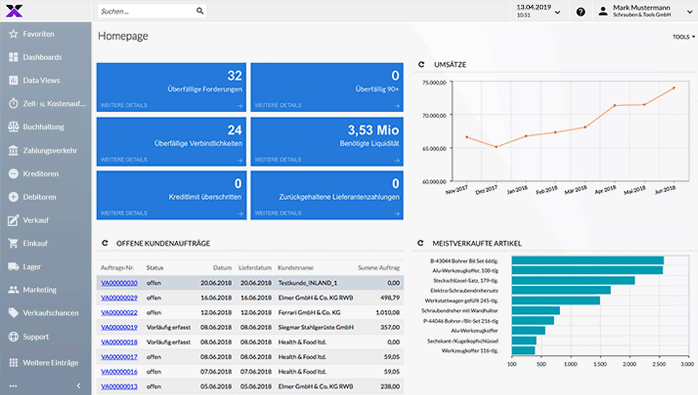Click customer name Testkunde_INLAND_1
The width and height of the screenshot is (698, 395).
click(x=308, y=283)
